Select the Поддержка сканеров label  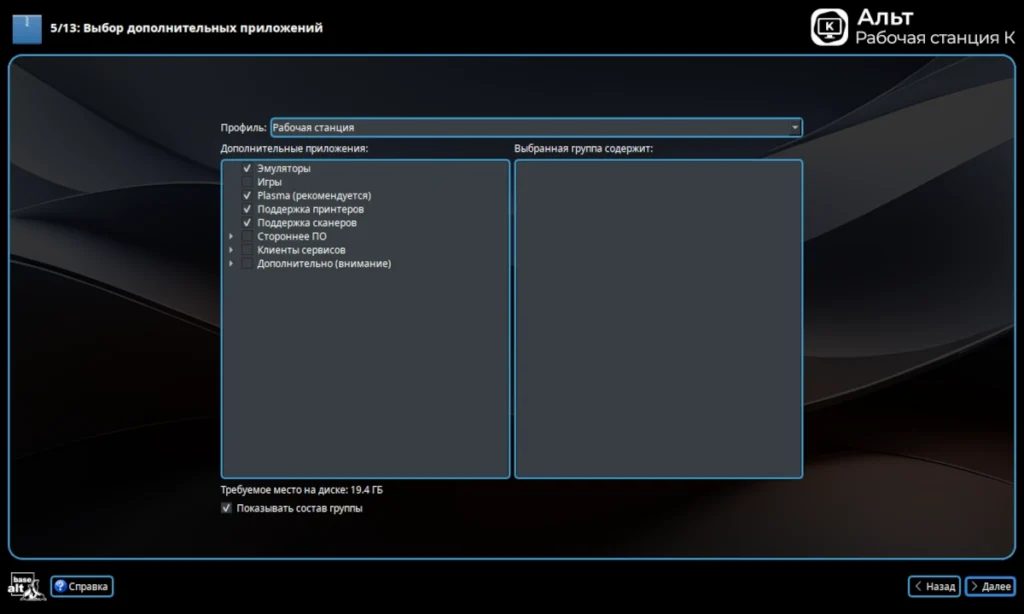[x=306, y=223]
